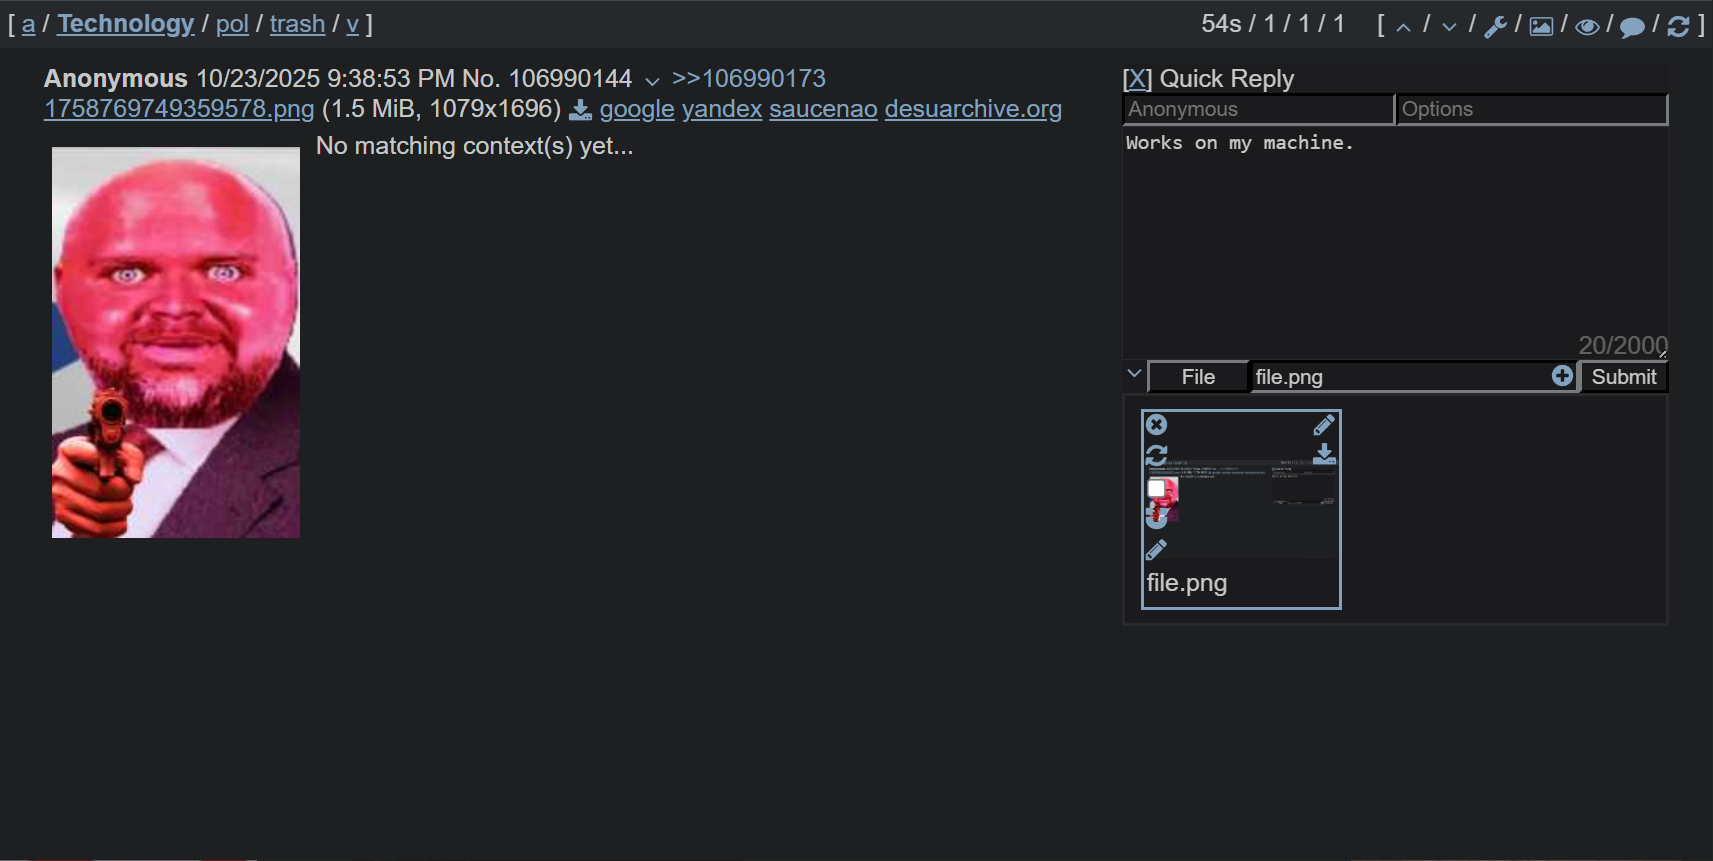Open the image gallery icon in header
Image resolution: width=1713 pixels, height=861 pixels.
[x=1541, y=26]
